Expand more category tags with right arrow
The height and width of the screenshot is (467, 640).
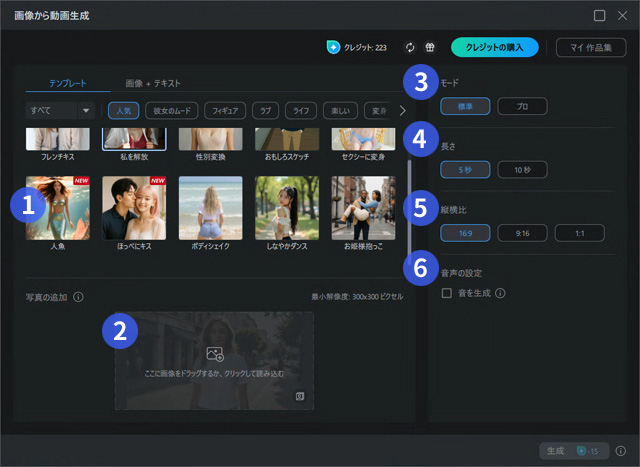402,111
